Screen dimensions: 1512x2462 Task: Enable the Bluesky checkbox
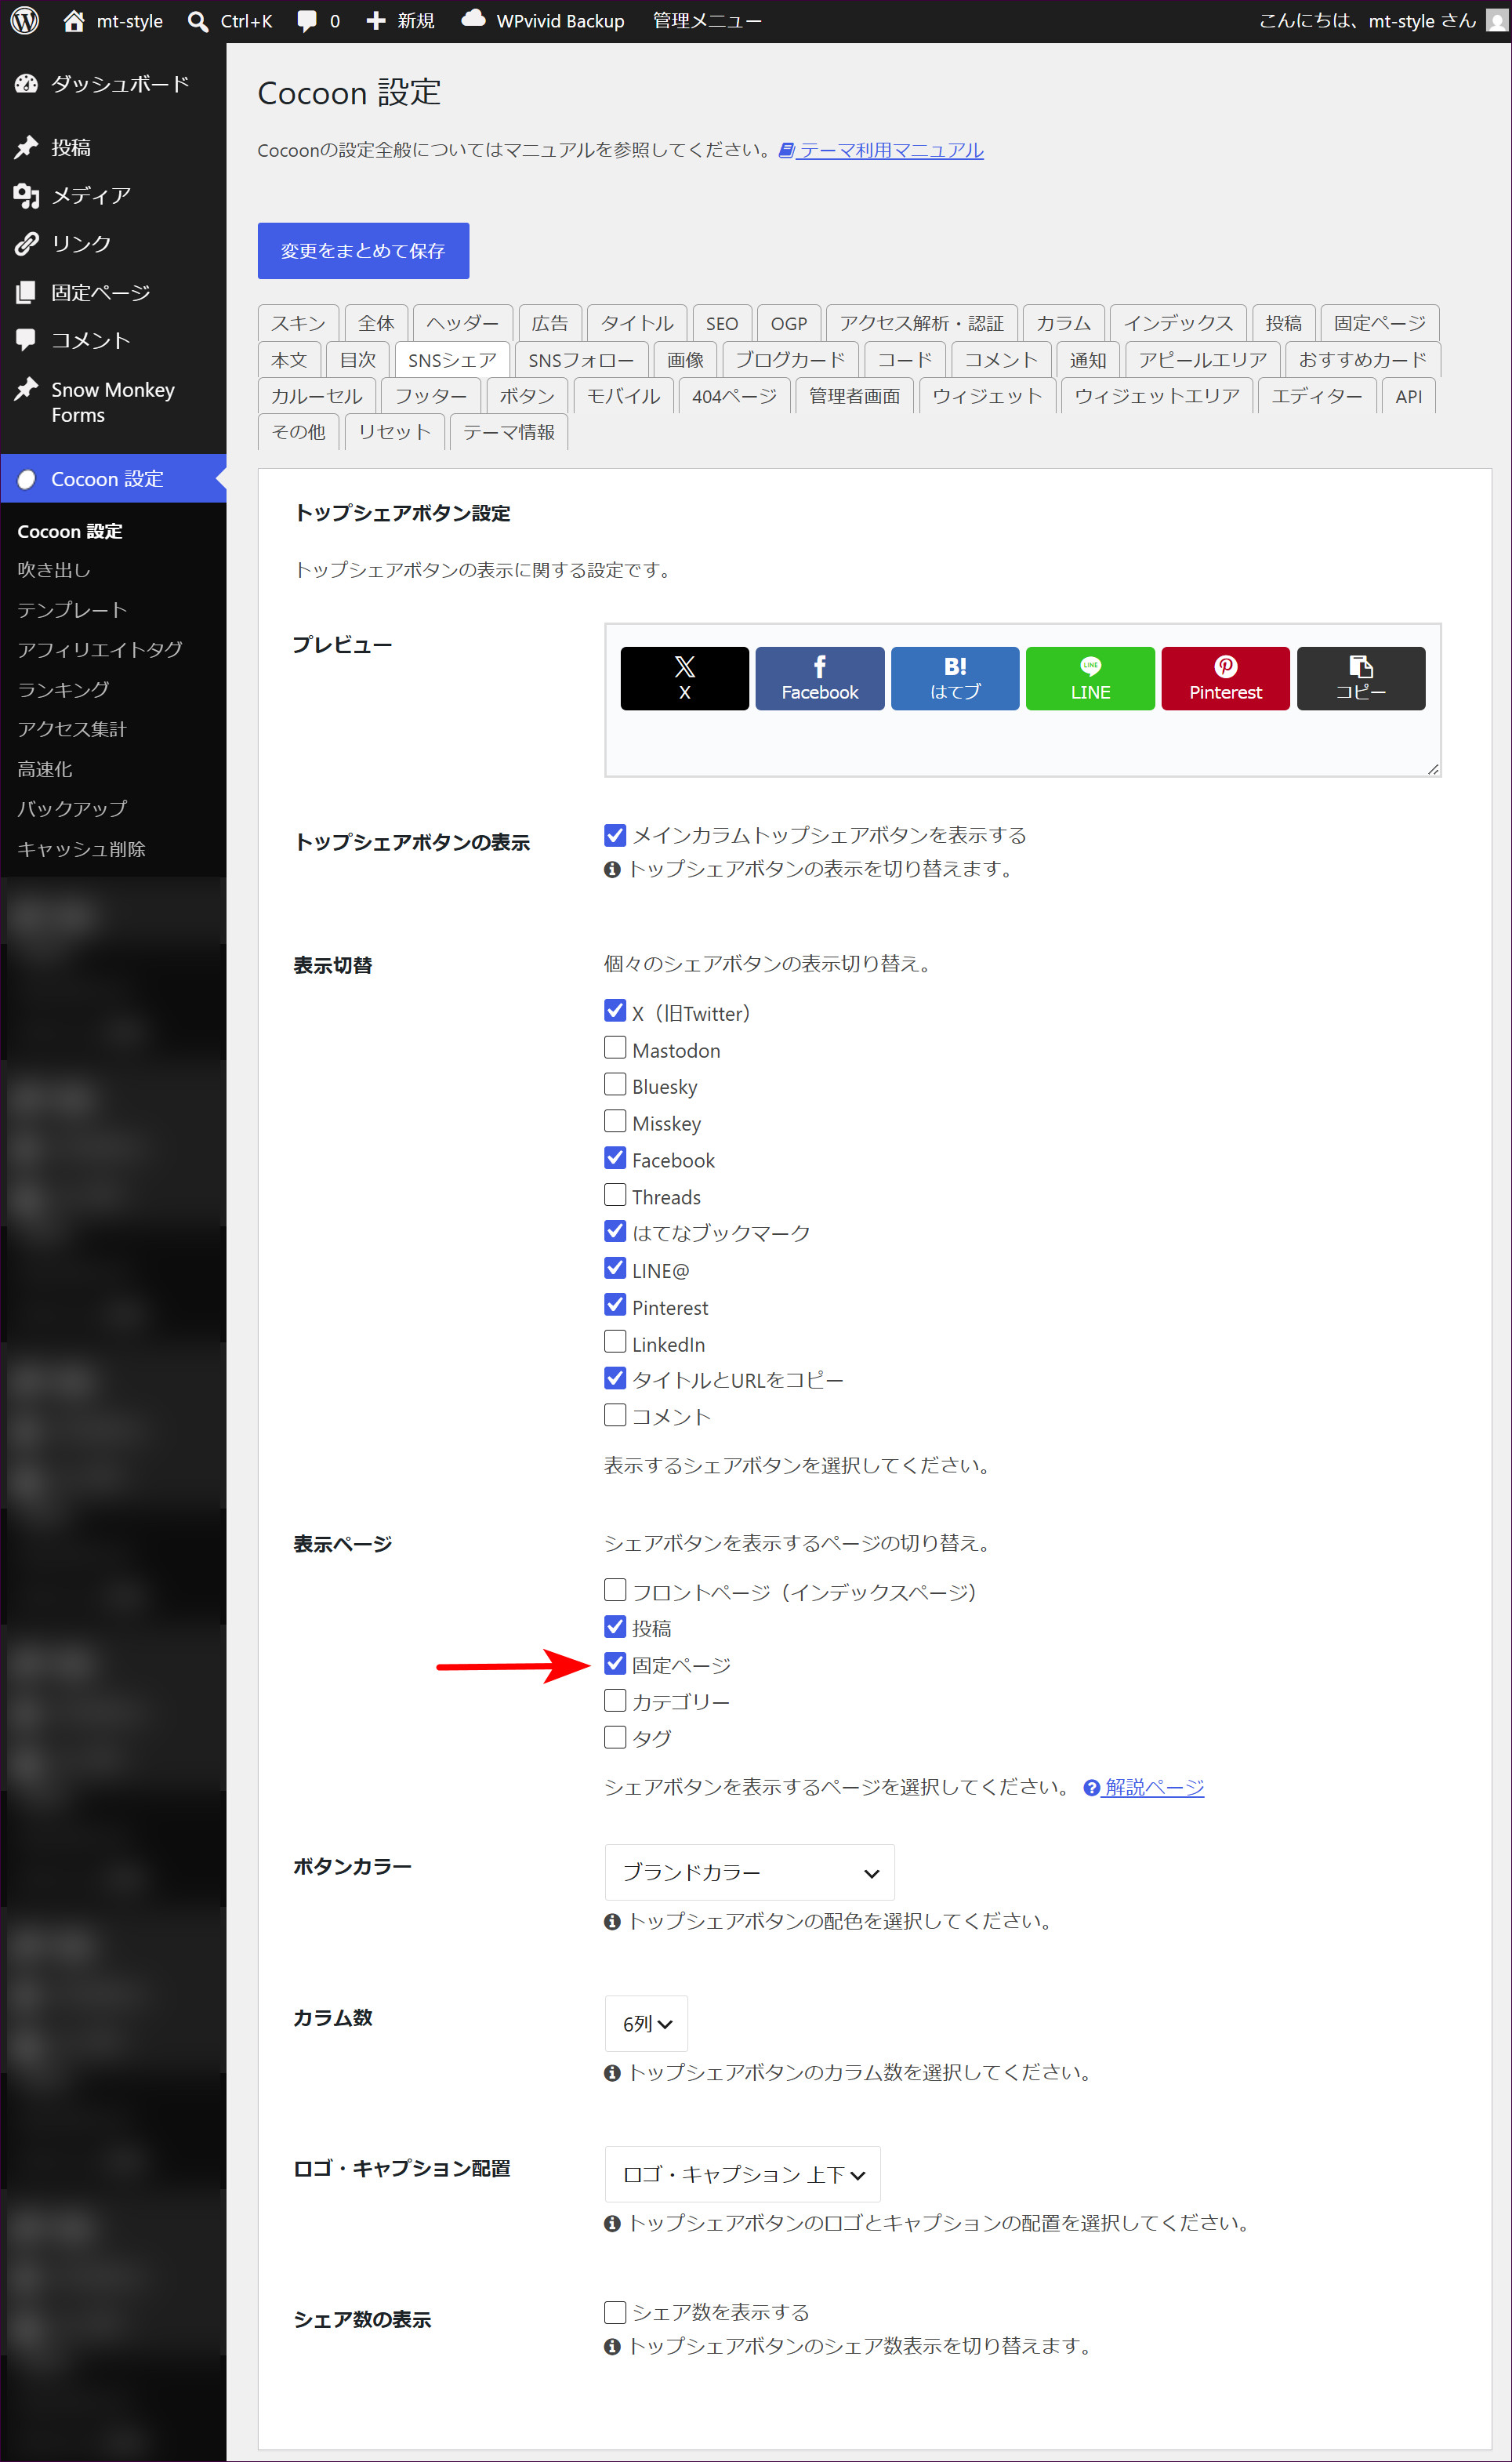[615, 1085]
